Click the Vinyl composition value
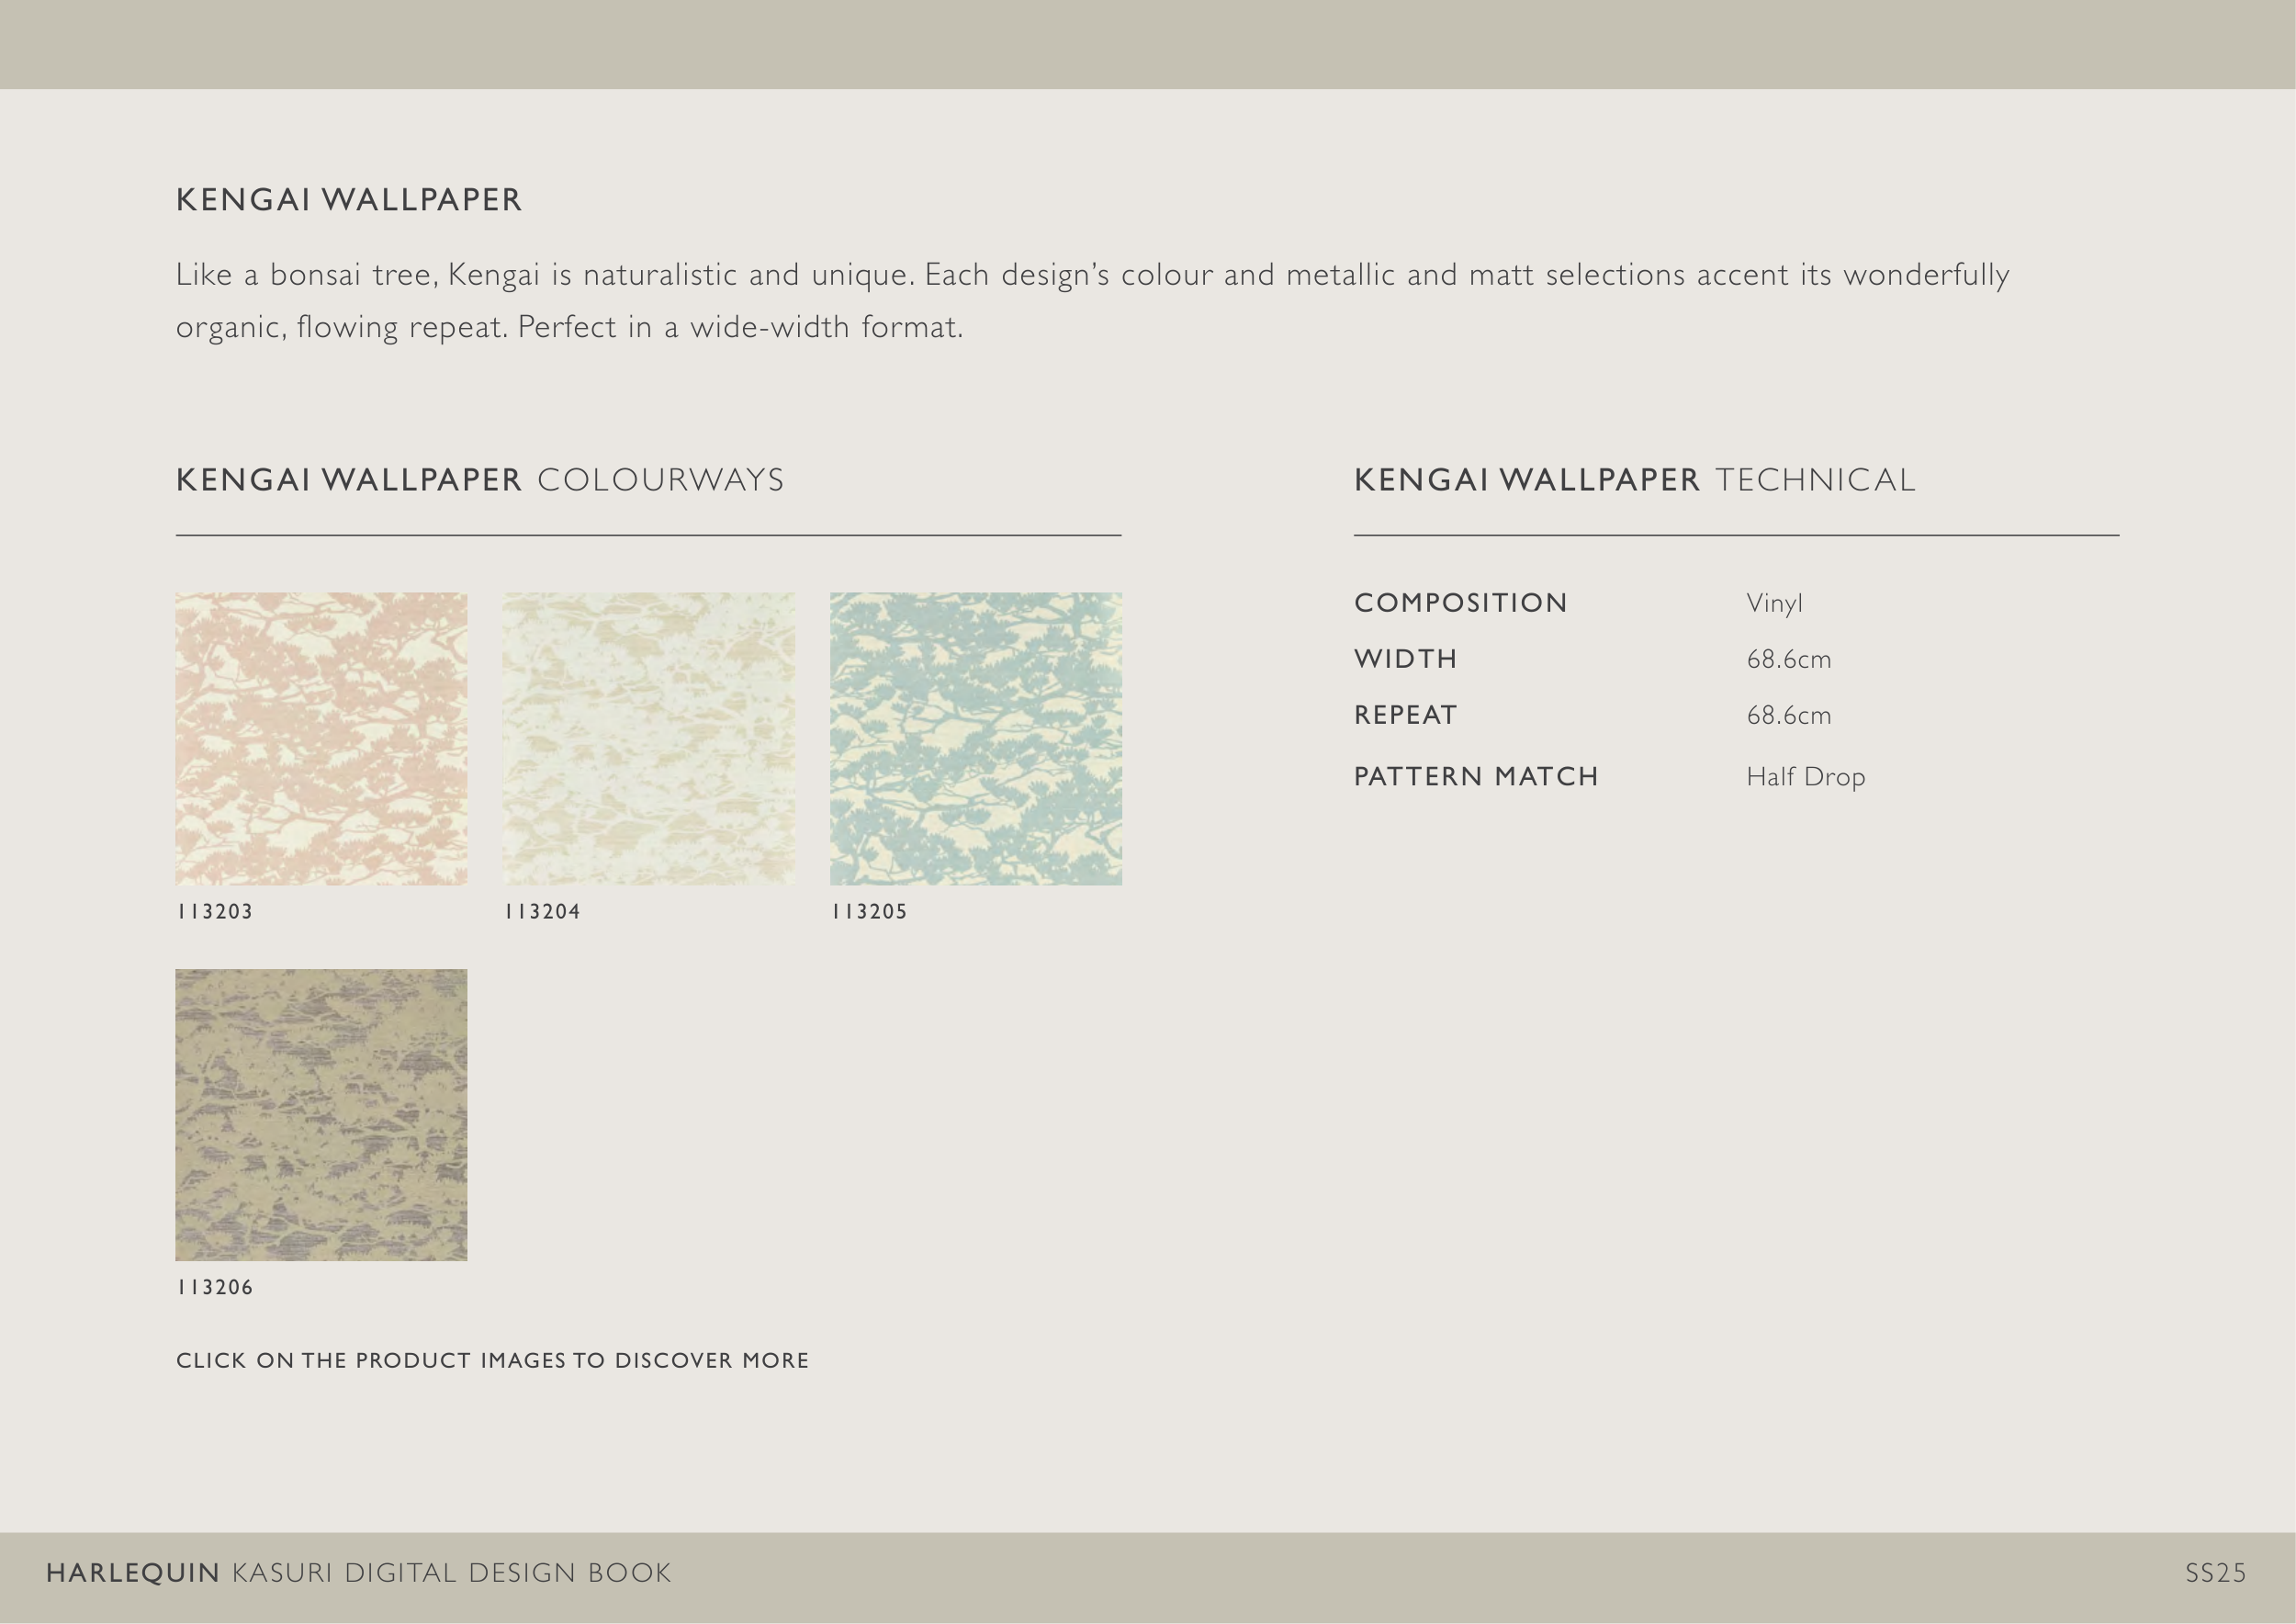 [1774, 603]
